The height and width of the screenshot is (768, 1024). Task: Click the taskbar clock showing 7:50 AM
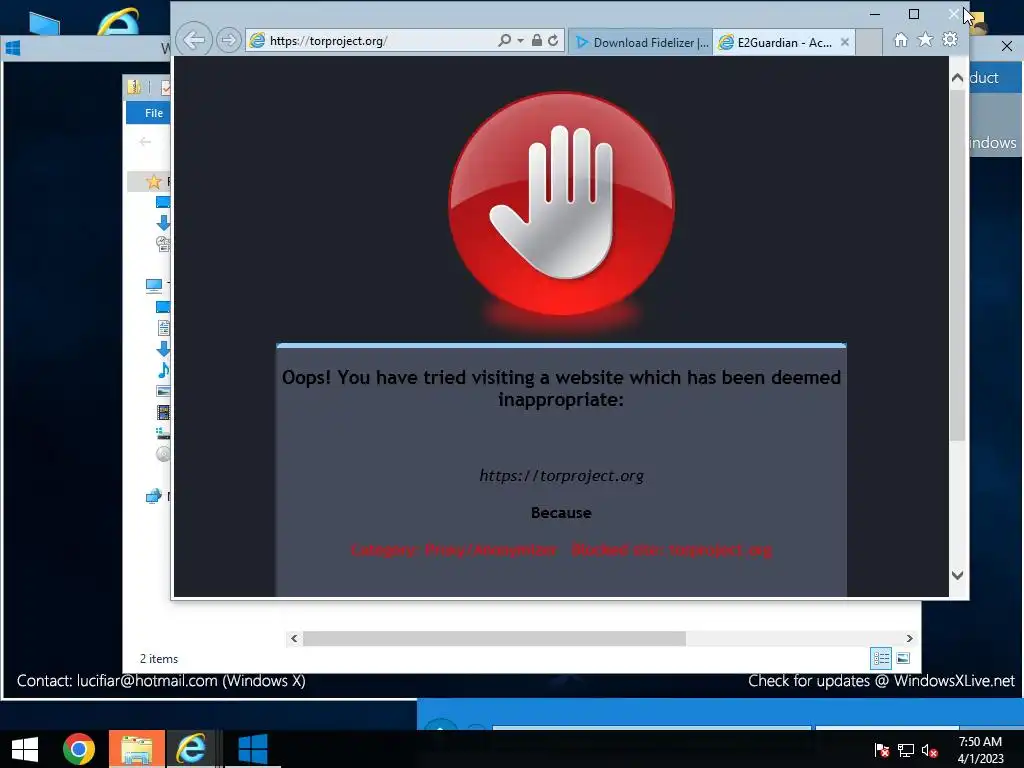point(980,750)
